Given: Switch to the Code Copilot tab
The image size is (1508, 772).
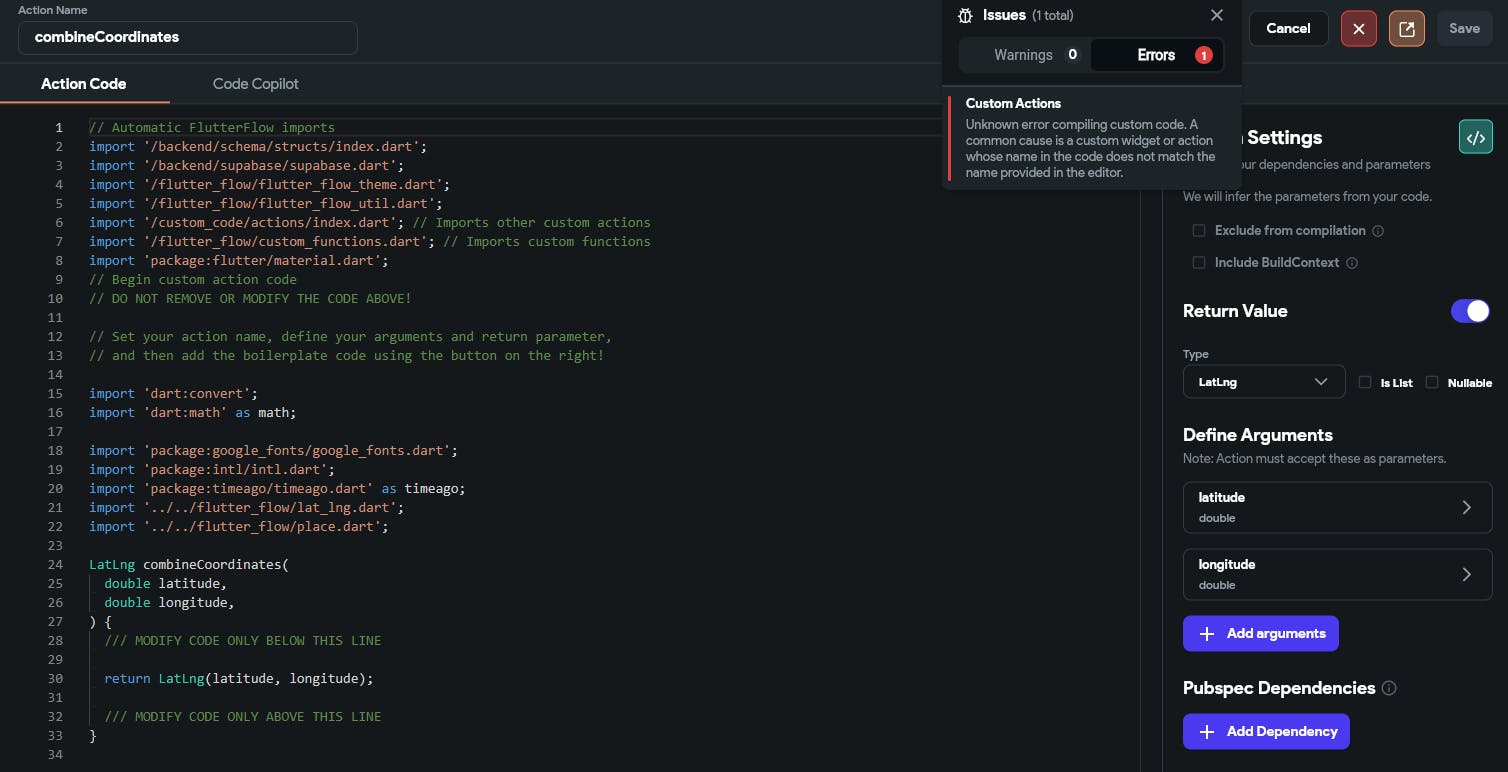Looking at the screenshot, I should point(255,84).
